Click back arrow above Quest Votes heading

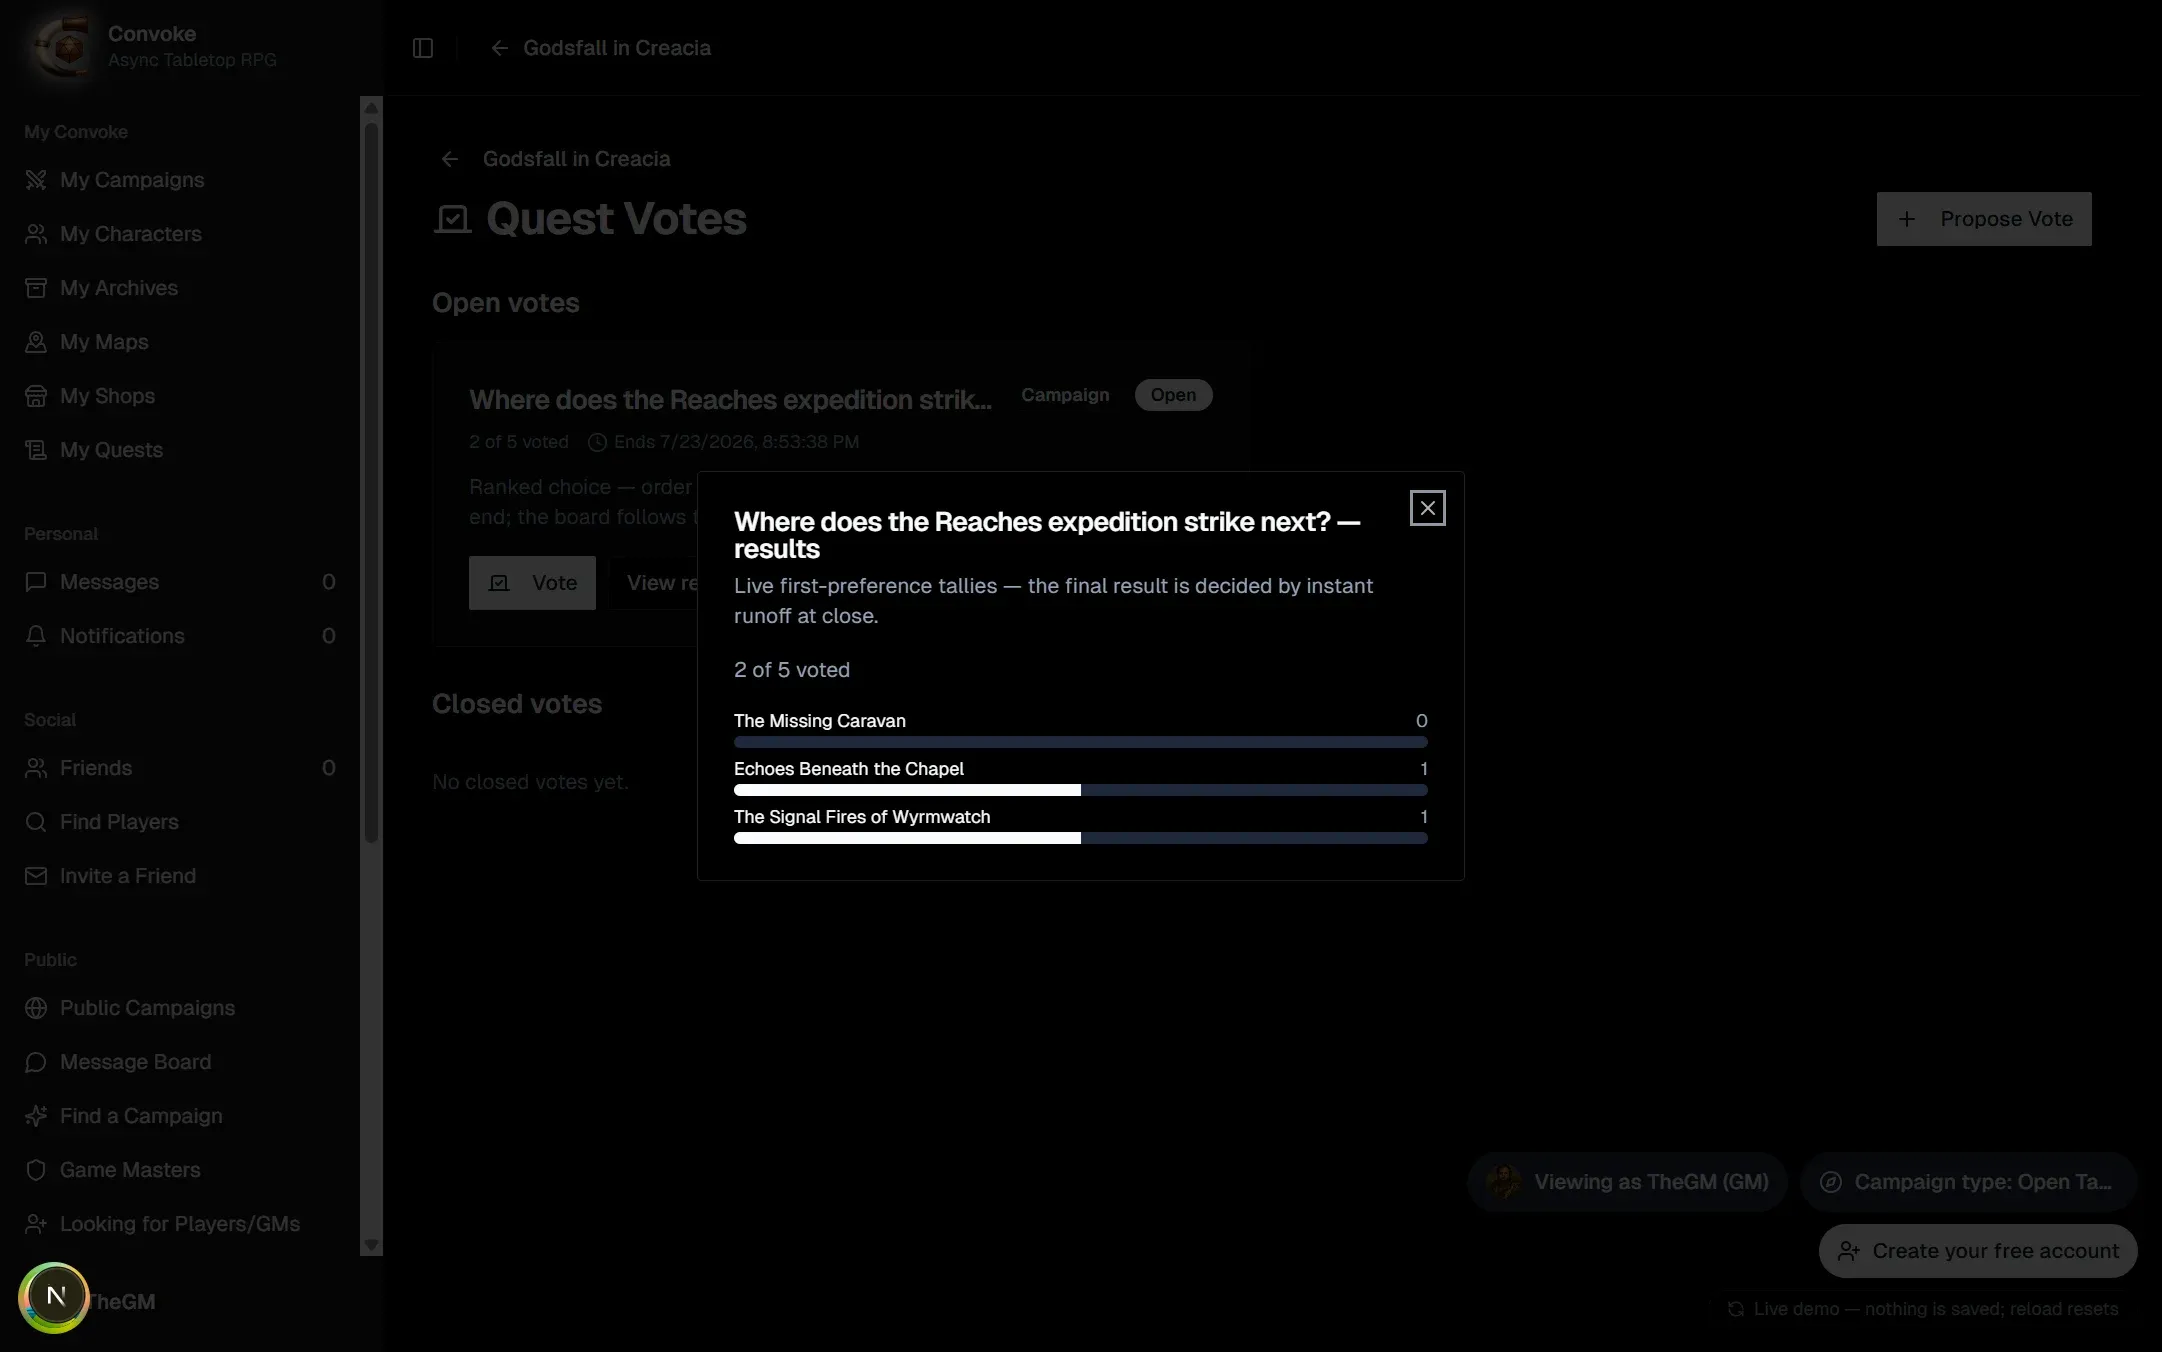click(x=450, y=159)
